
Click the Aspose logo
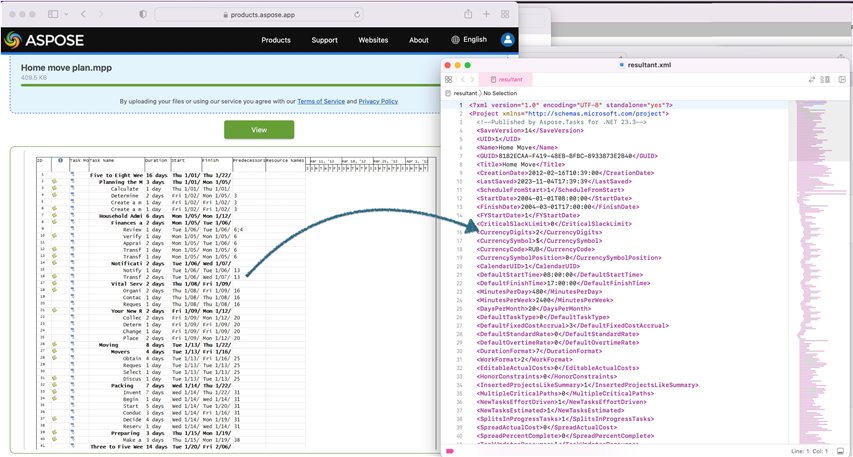point(44,40)
